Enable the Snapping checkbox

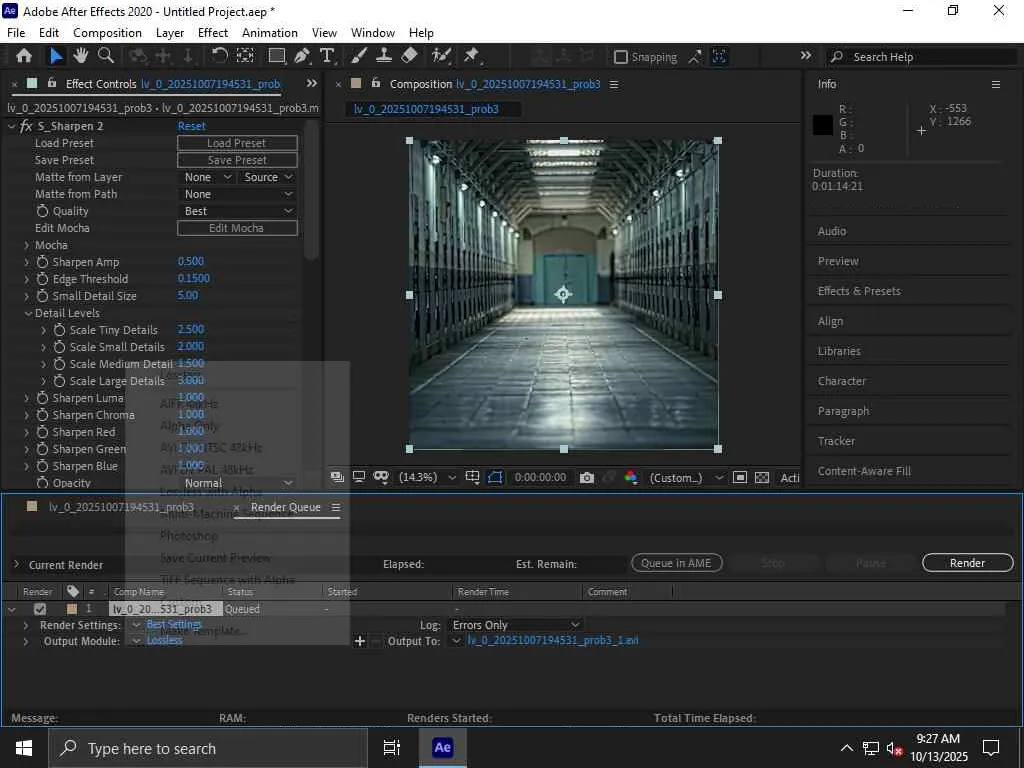click(x=621, y=57)
